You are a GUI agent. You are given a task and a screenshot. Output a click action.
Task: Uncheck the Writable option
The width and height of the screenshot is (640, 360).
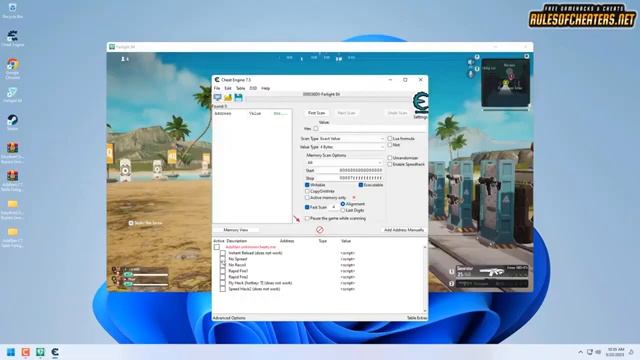click(307, 185)
